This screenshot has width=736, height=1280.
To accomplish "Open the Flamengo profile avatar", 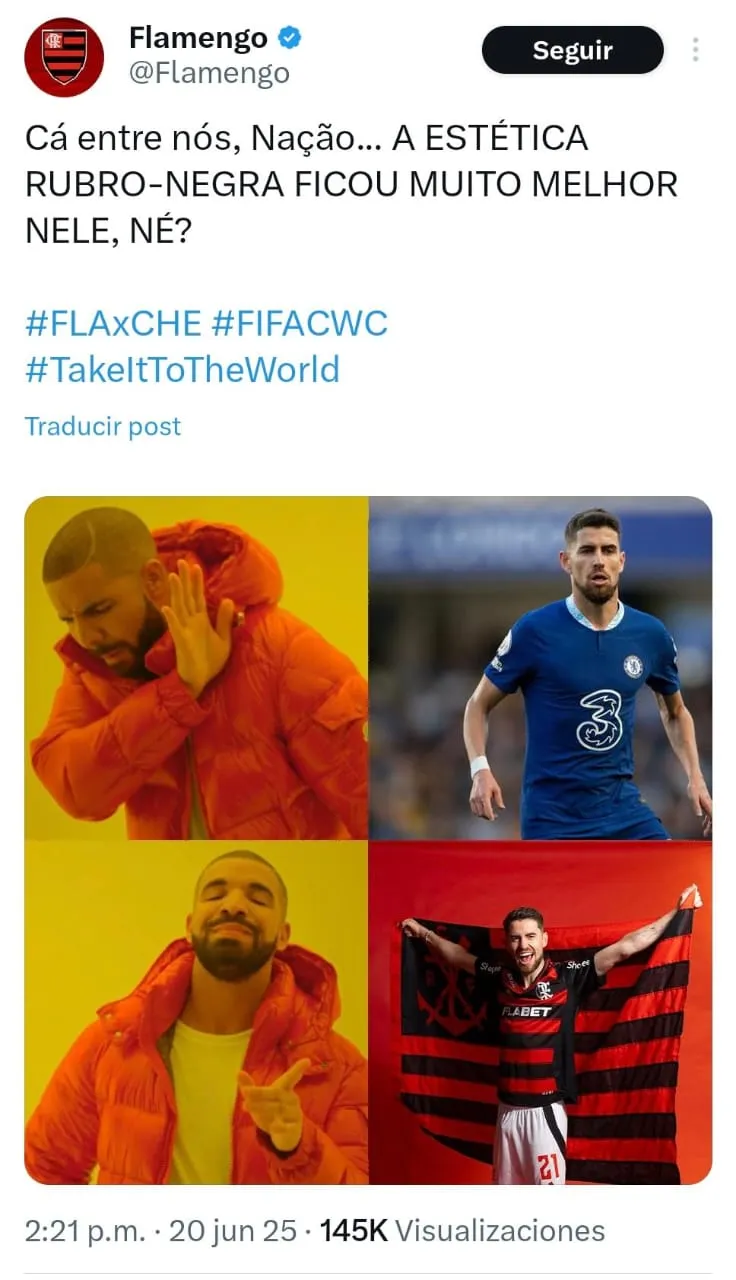I will [x=64, y=57].
